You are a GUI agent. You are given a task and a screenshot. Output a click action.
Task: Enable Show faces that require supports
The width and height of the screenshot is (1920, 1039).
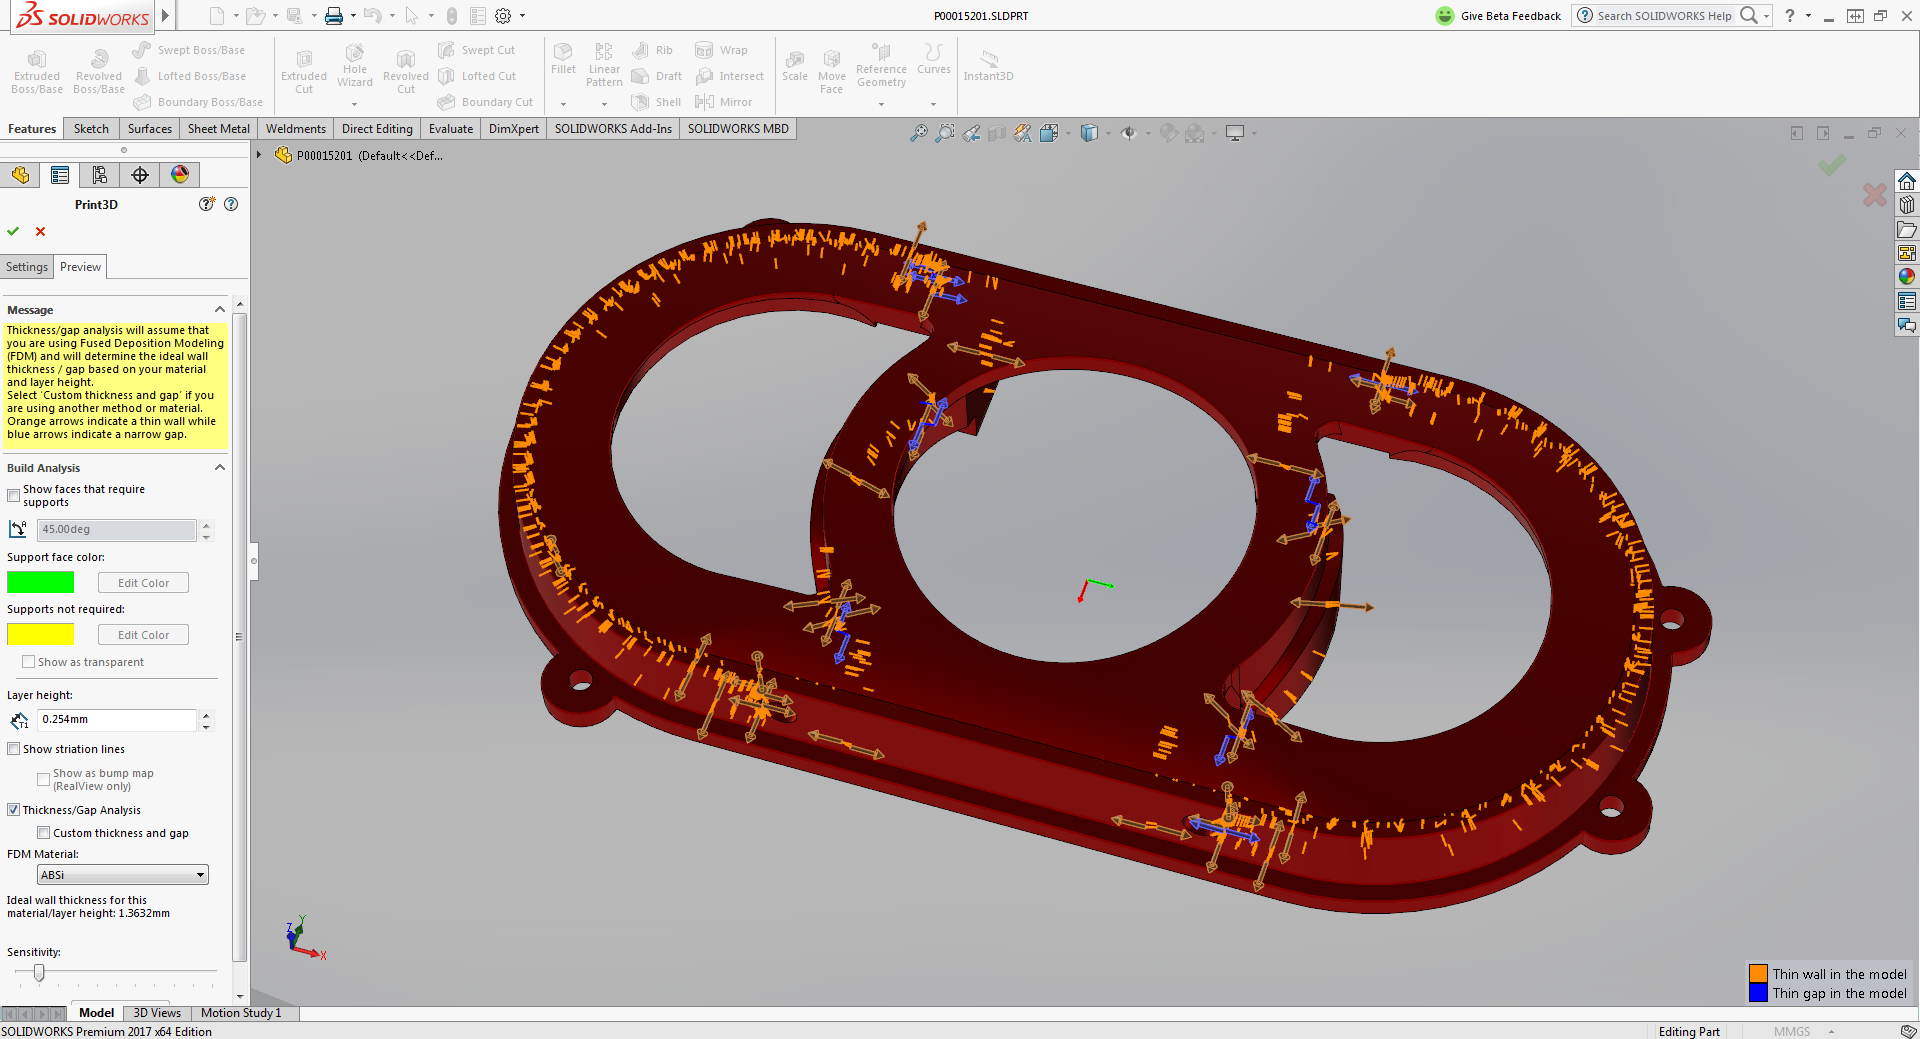pyautogui.click(x=13, y=495)
